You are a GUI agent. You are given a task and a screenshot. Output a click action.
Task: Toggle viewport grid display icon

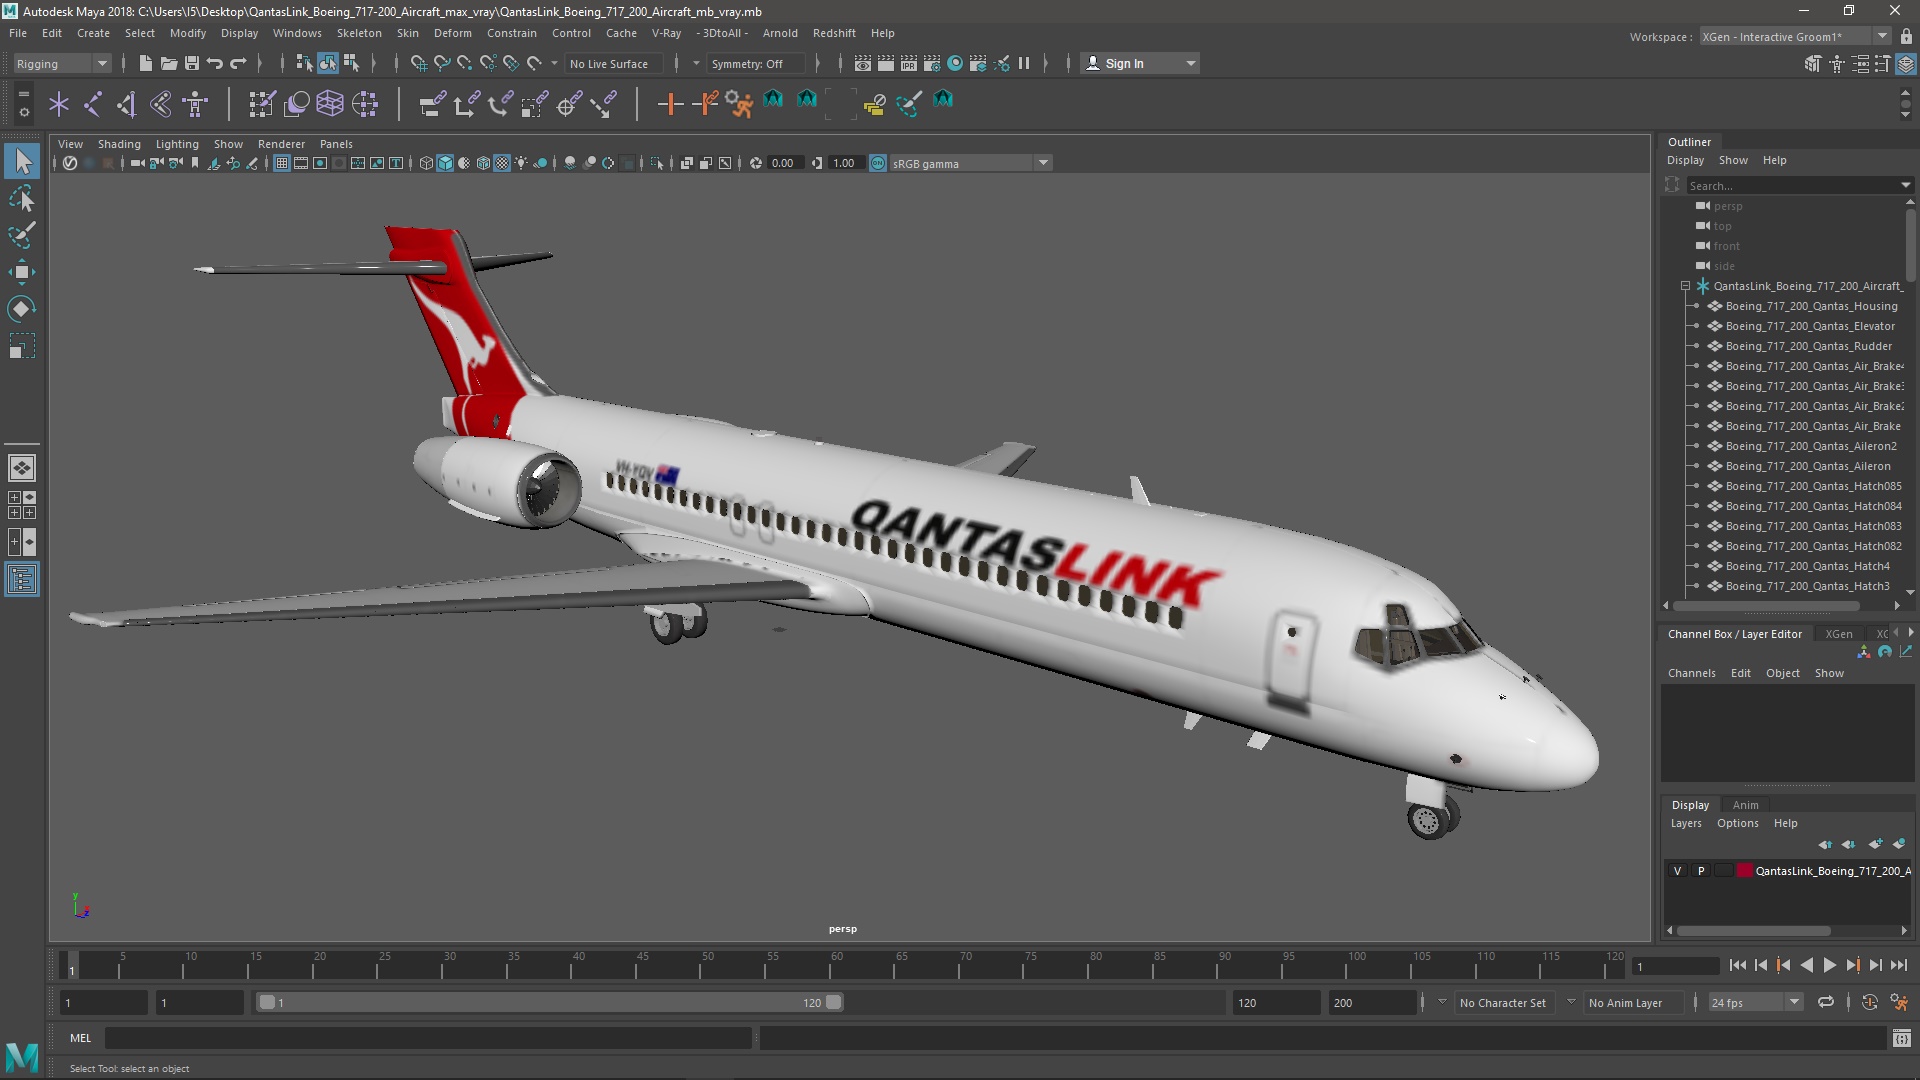[x=282, y=163]
